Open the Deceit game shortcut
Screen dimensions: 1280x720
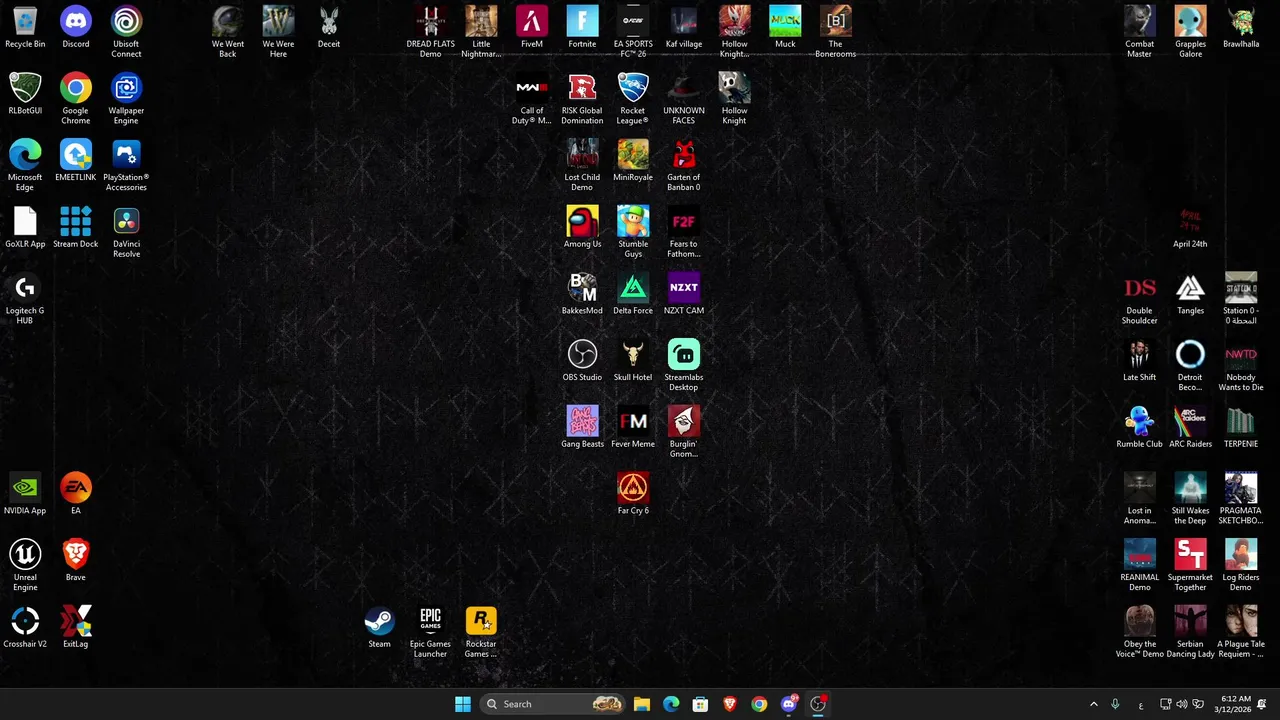pos(329,28)
